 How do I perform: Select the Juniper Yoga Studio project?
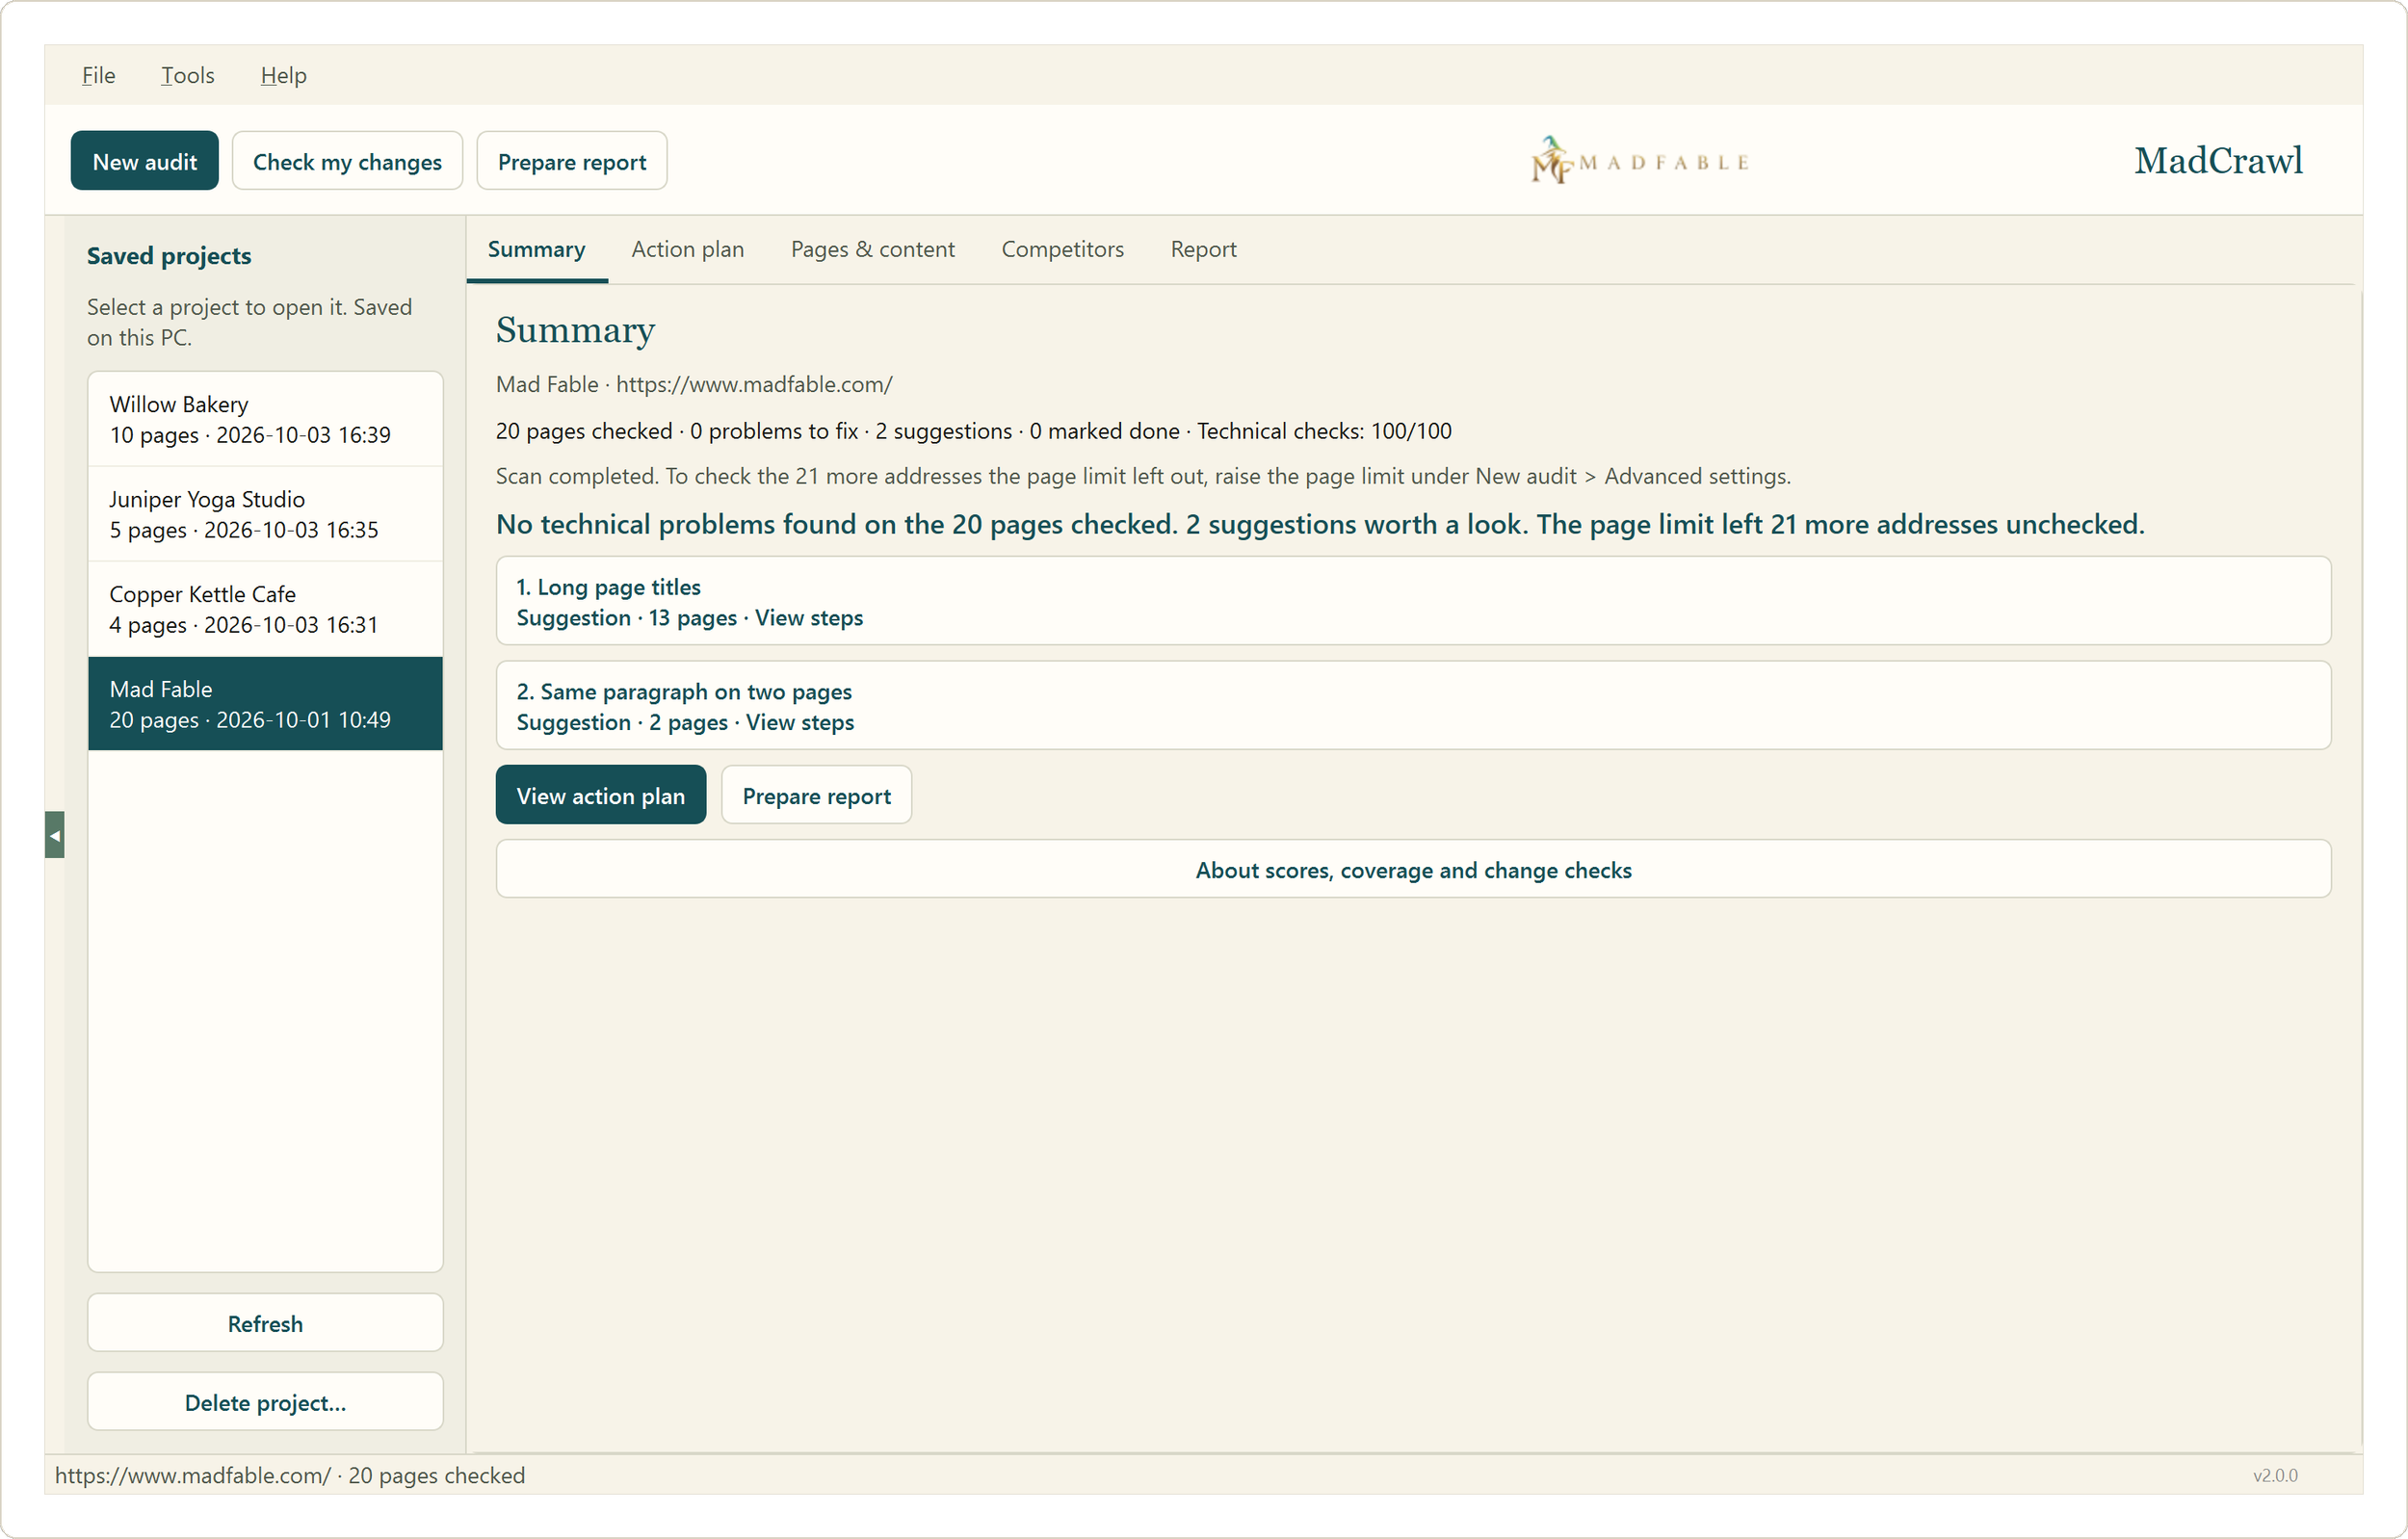click(x=265, y=514)
